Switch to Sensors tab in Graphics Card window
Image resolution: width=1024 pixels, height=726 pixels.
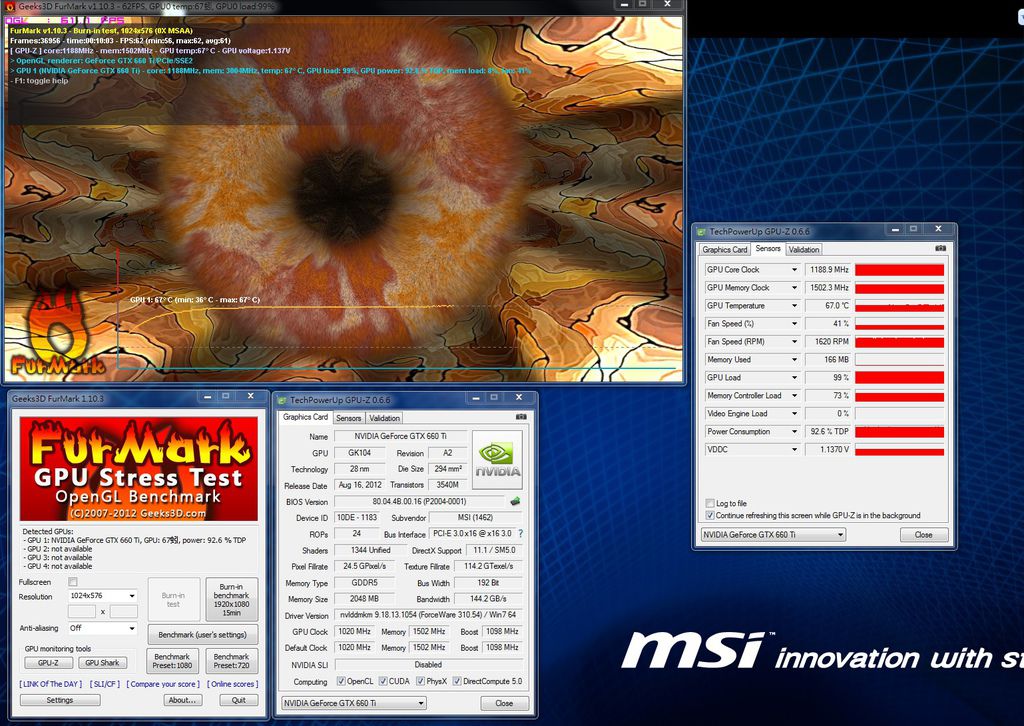pos(348,418)
